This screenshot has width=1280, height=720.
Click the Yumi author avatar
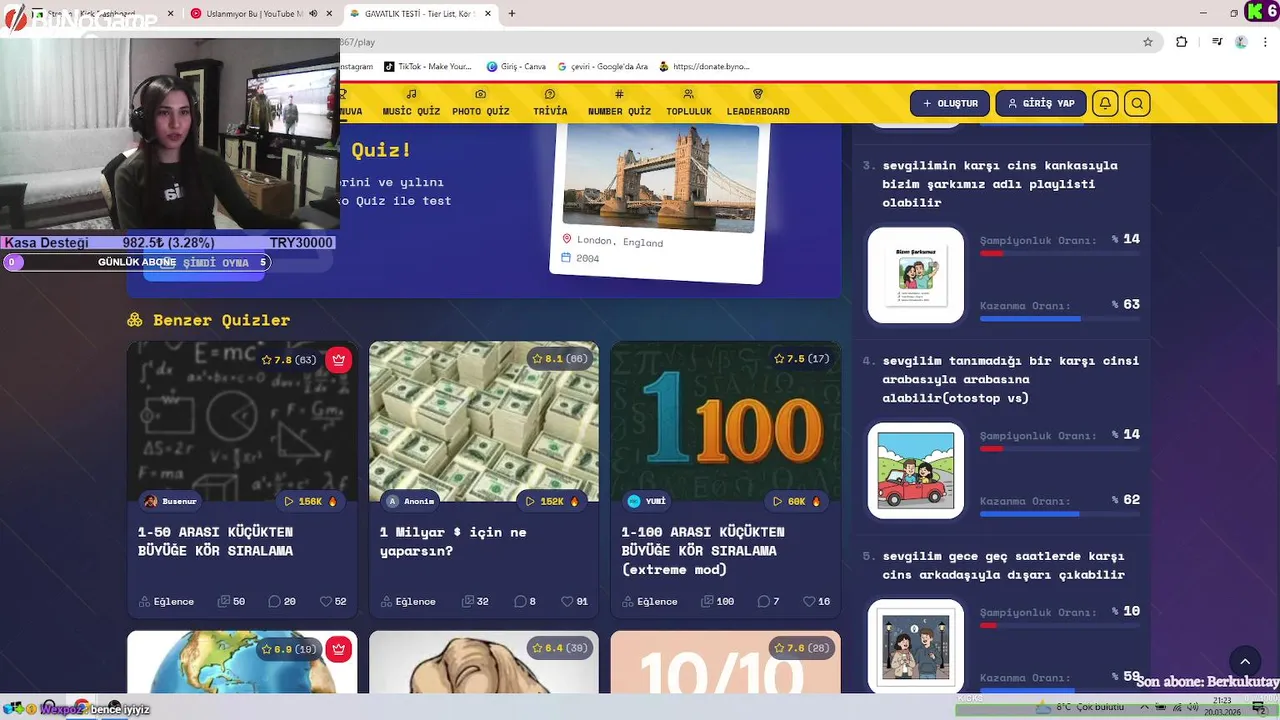[634, 501]
